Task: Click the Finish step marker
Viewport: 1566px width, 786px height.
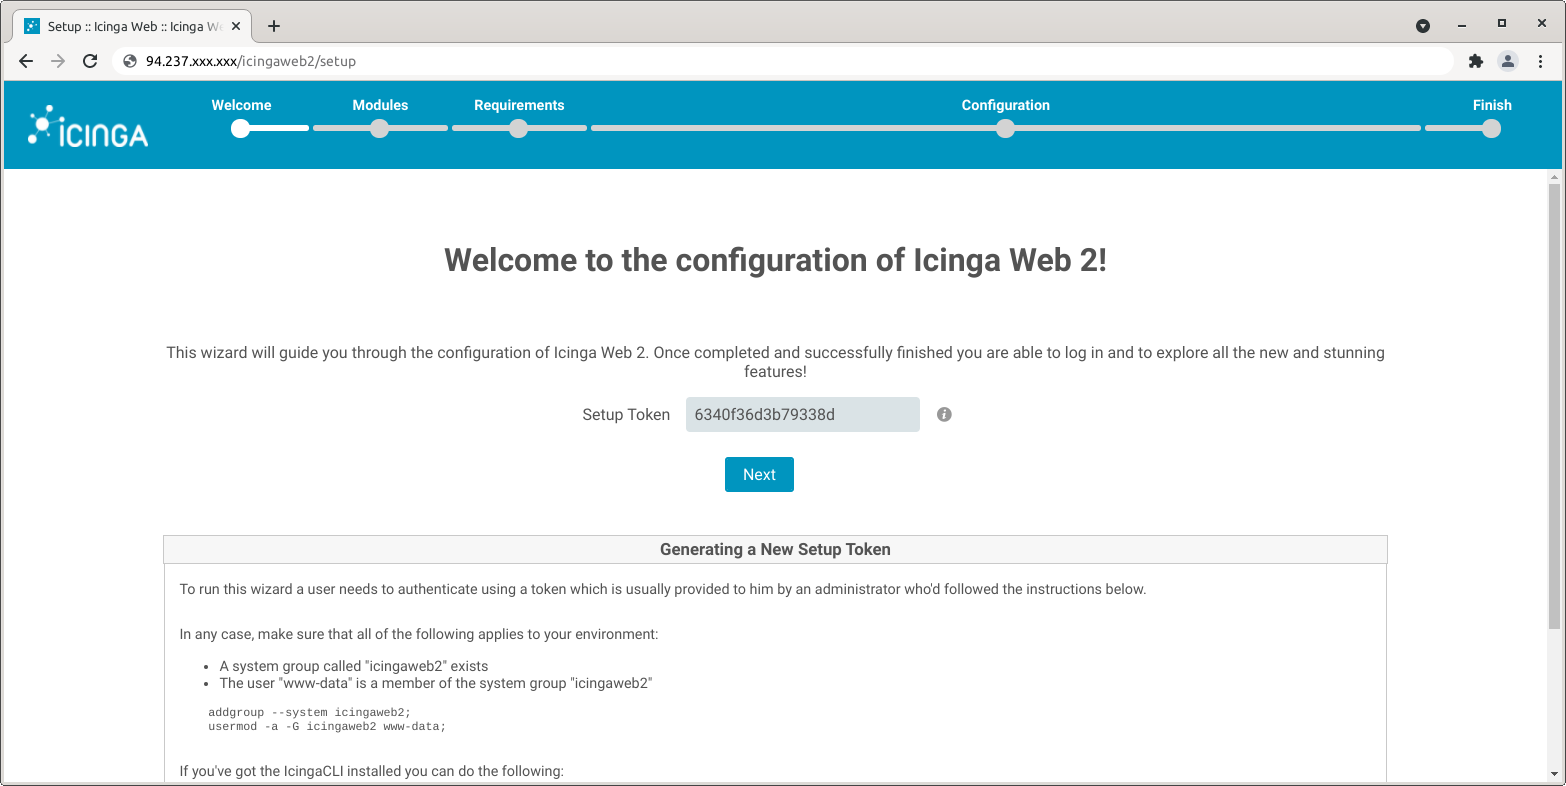Action: pos(1491,128)
